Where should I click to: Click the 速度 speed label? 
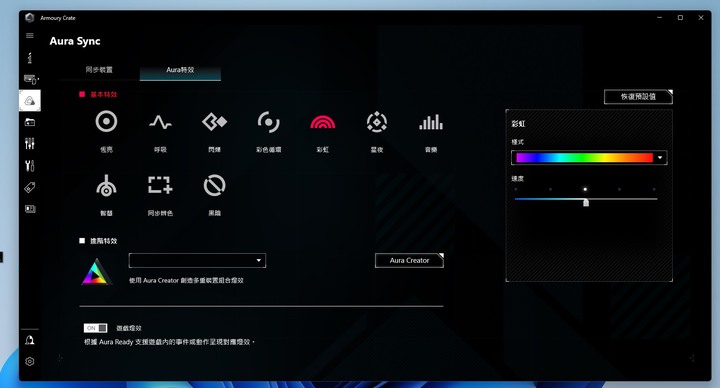tap(518, 179)
